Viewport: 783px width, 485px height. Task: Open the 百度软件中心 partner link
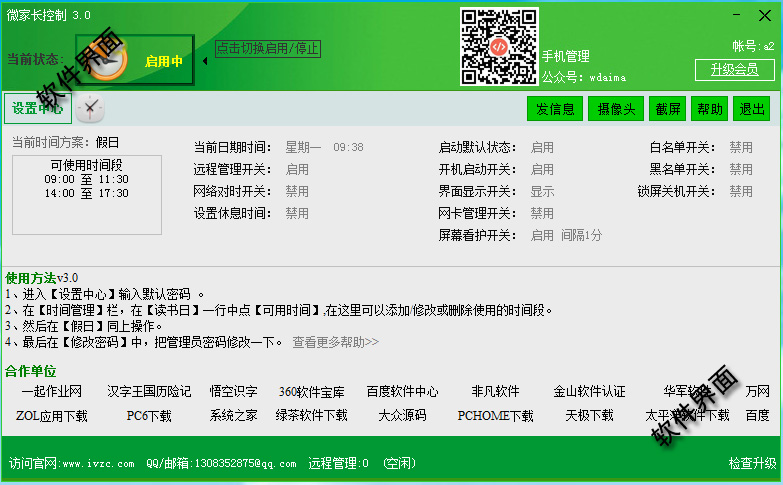(402, 391)
